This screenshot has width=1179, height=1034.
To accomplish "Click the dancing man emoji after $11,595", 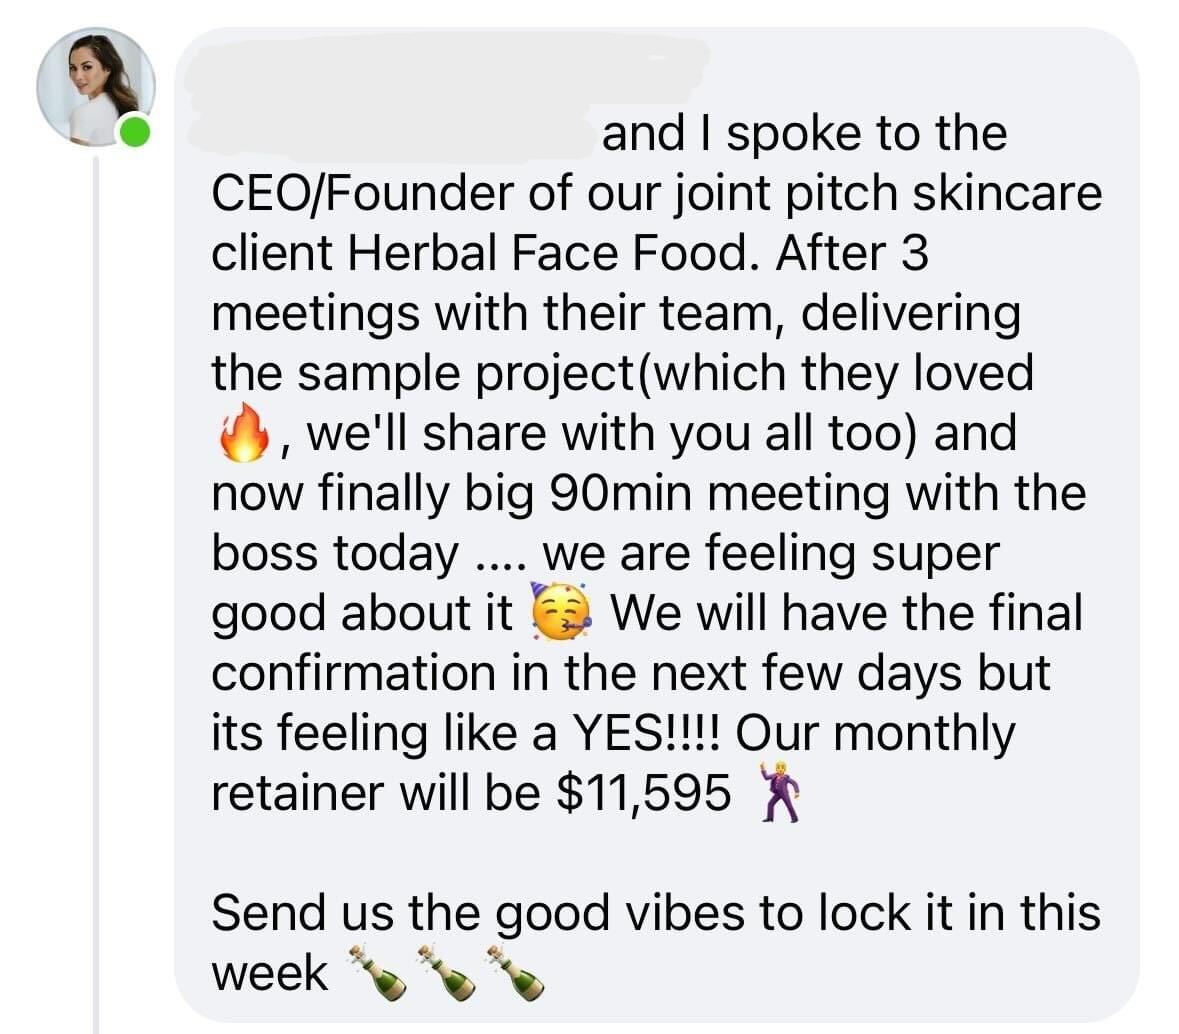I will pos(779,792).
